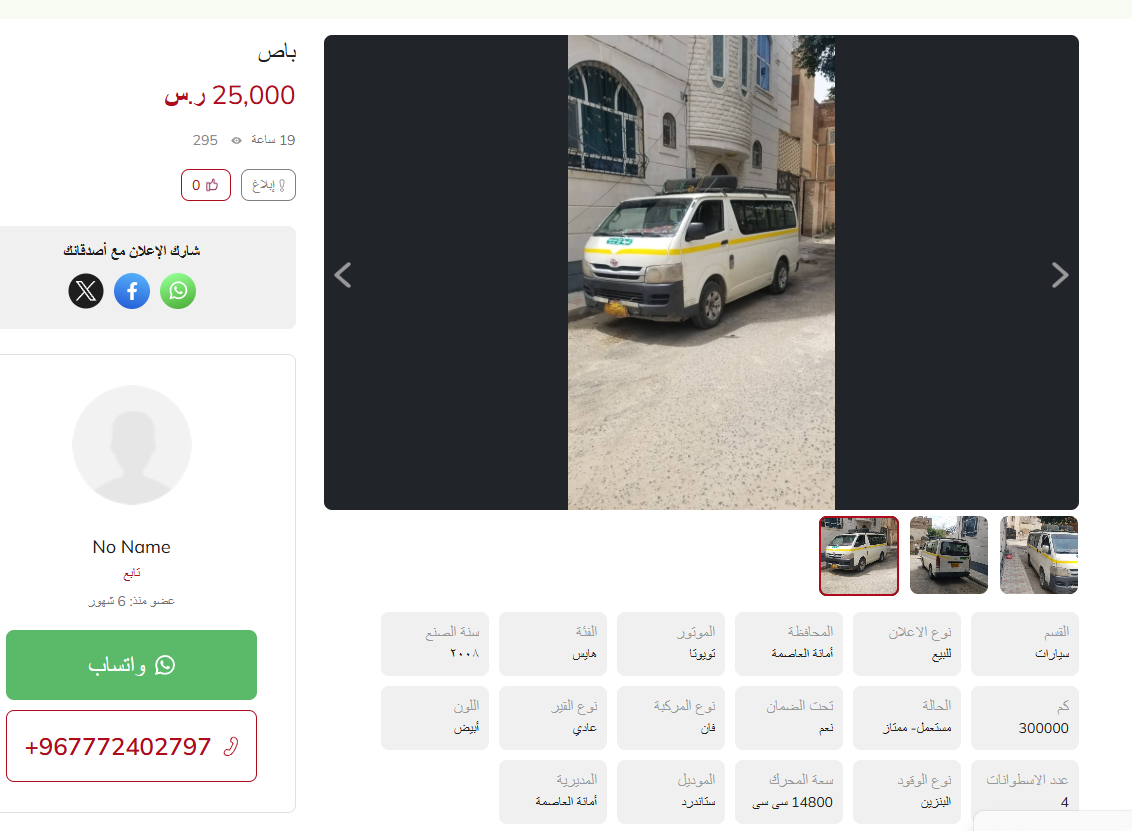Click the الفئة هايس detail tile
The width and height of the screenshot is (1132, 831).
point(553,644)
